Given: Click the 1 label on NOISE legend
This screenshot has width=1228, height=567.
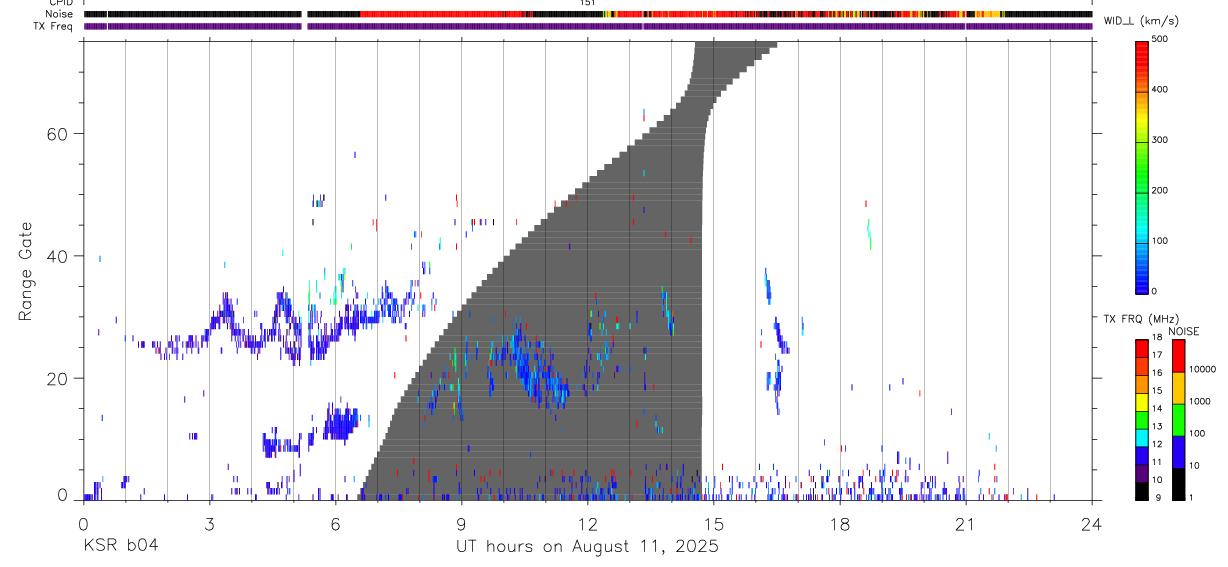Looking at the screenshot, I should click(x=1189, y=497).
